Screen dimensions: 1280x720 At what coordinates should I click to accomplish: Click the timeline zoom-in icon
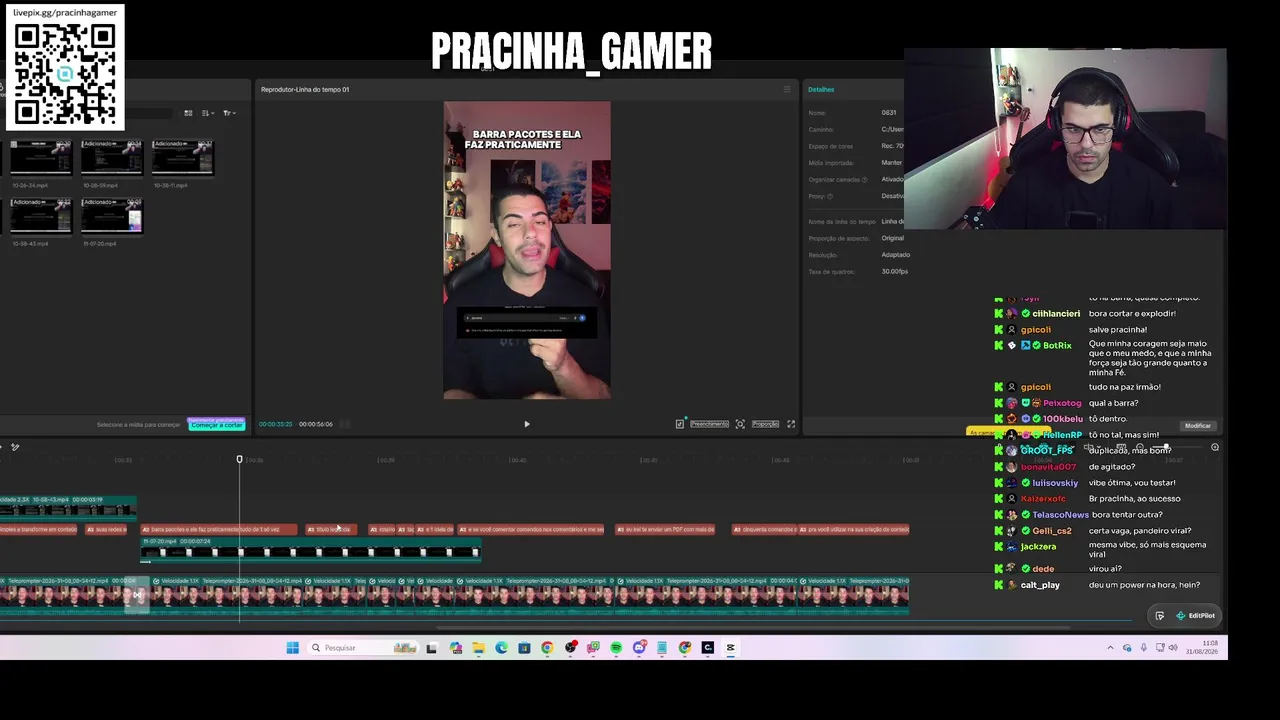pyautogui.click(x=1215, y=447)
